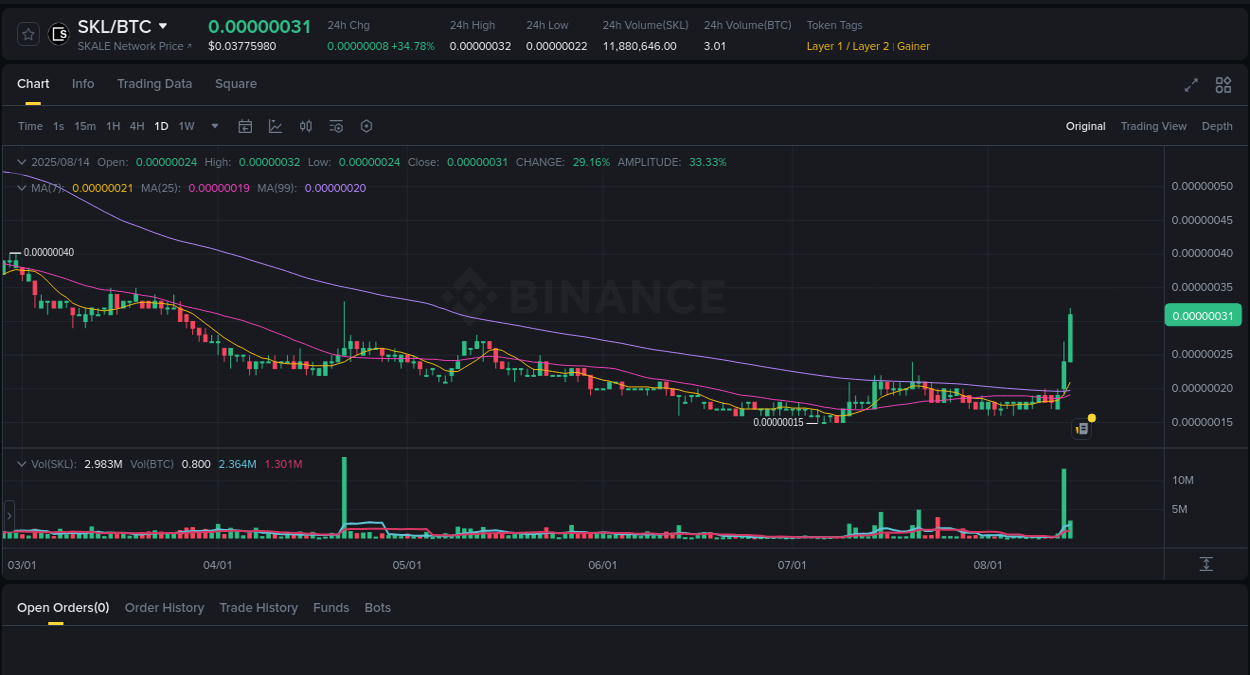Click the MA(25) value 0.00000019

(x=219, y=188)
